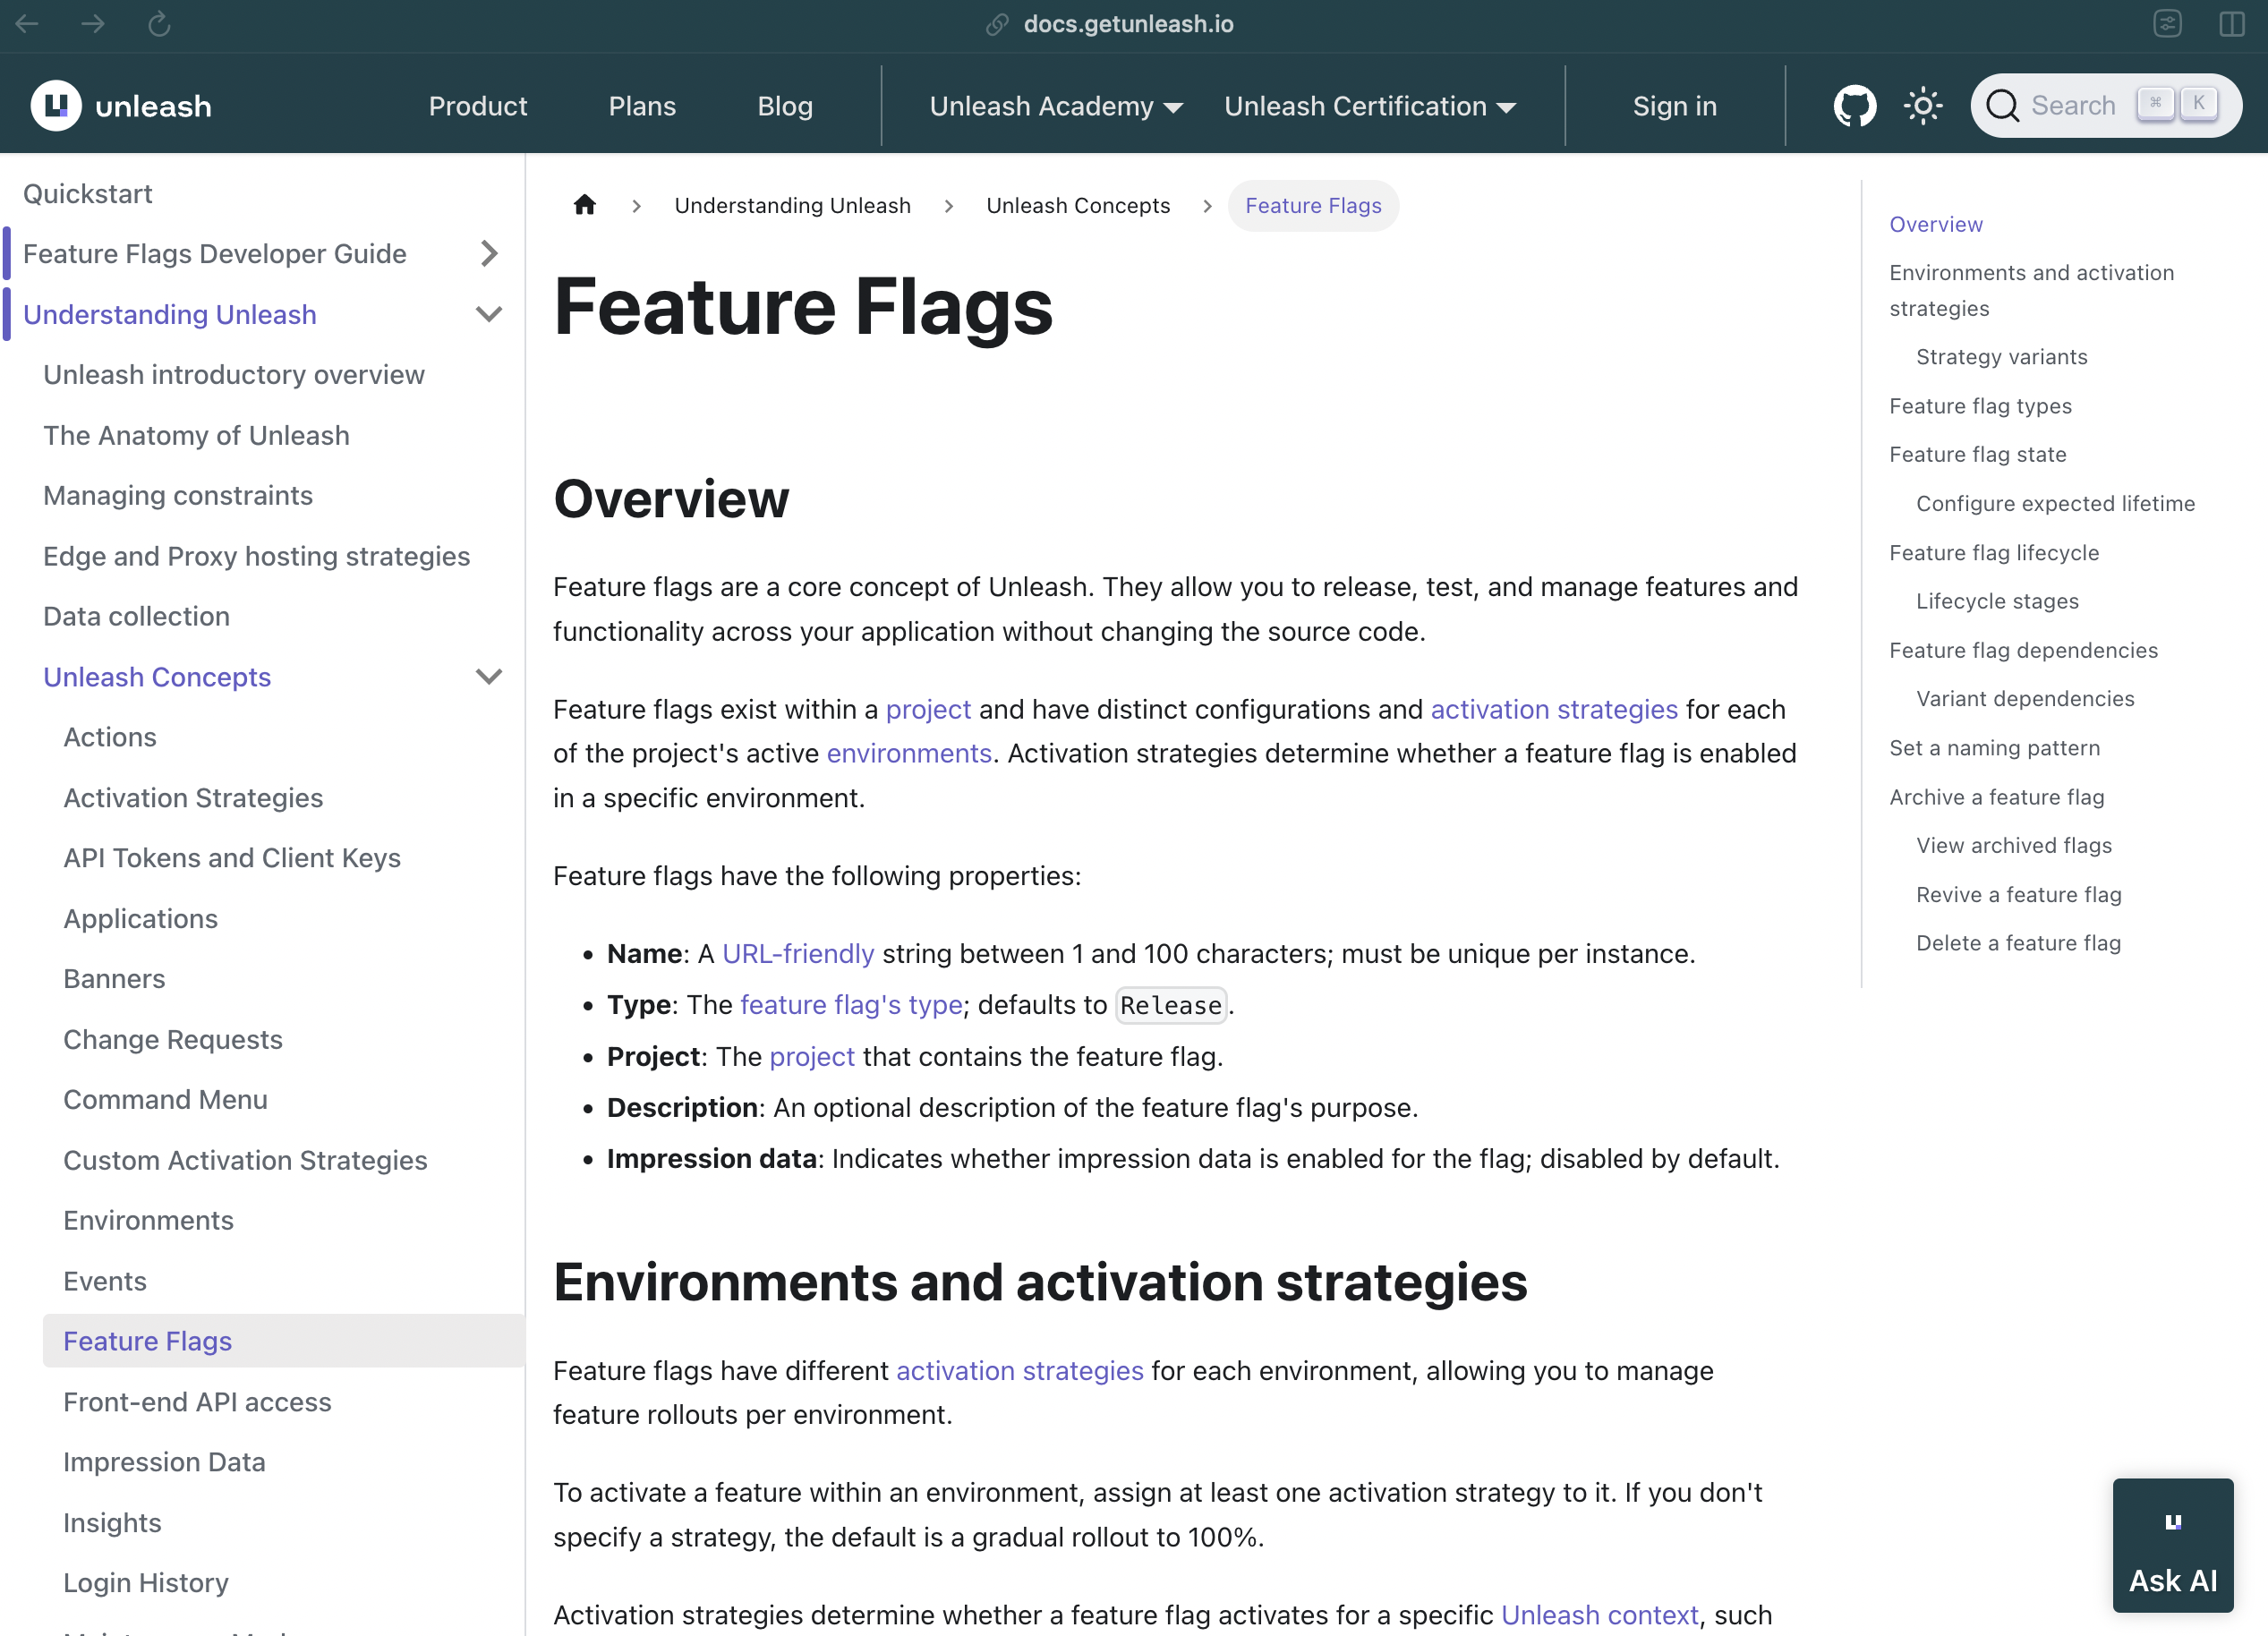Open the Unleash Academy dropdown
This screenshot has width=2268, height=1636.
tap(1055, 106)
